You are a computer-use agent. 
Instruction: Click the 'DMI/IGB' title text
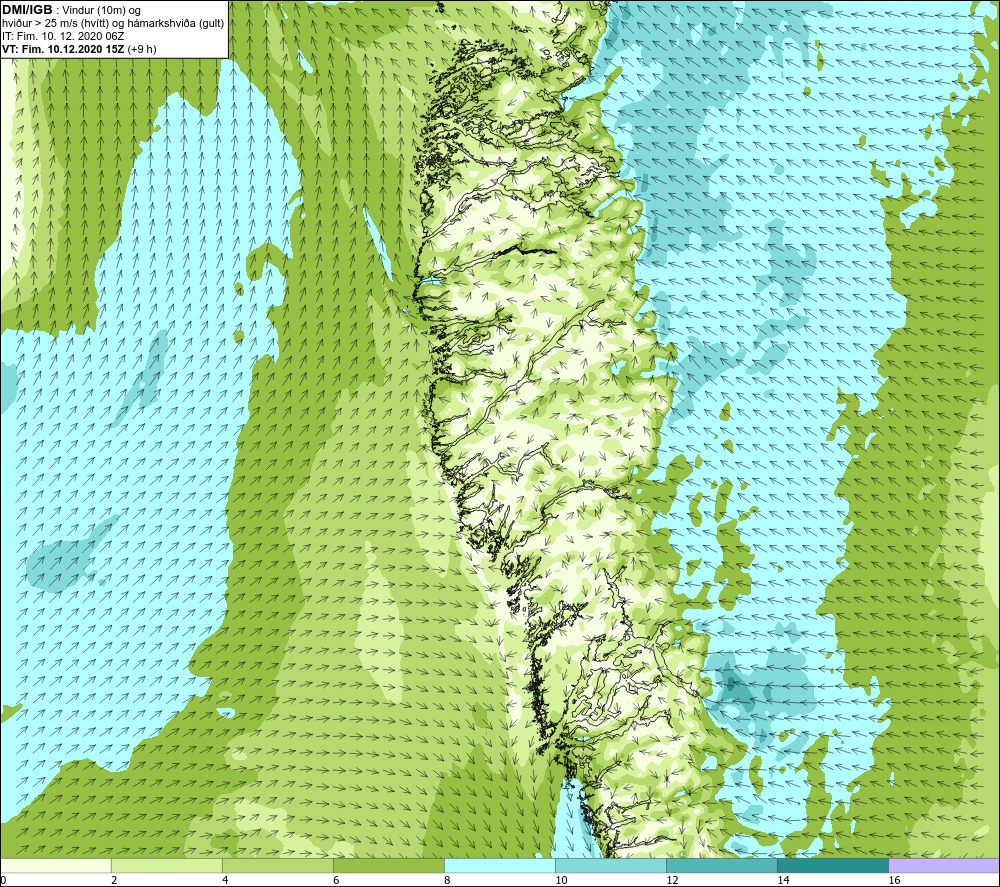[27, 10]
